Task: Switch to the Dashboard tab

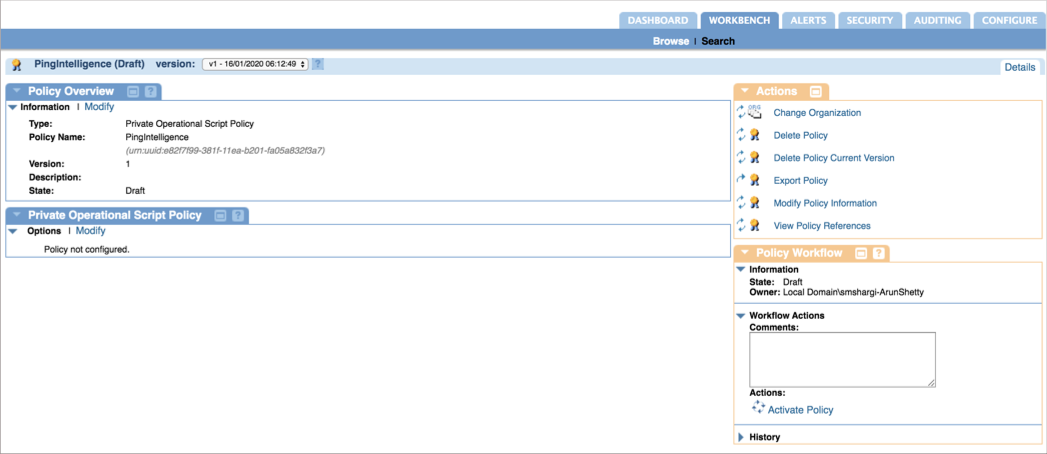Action: coord(657,20)
